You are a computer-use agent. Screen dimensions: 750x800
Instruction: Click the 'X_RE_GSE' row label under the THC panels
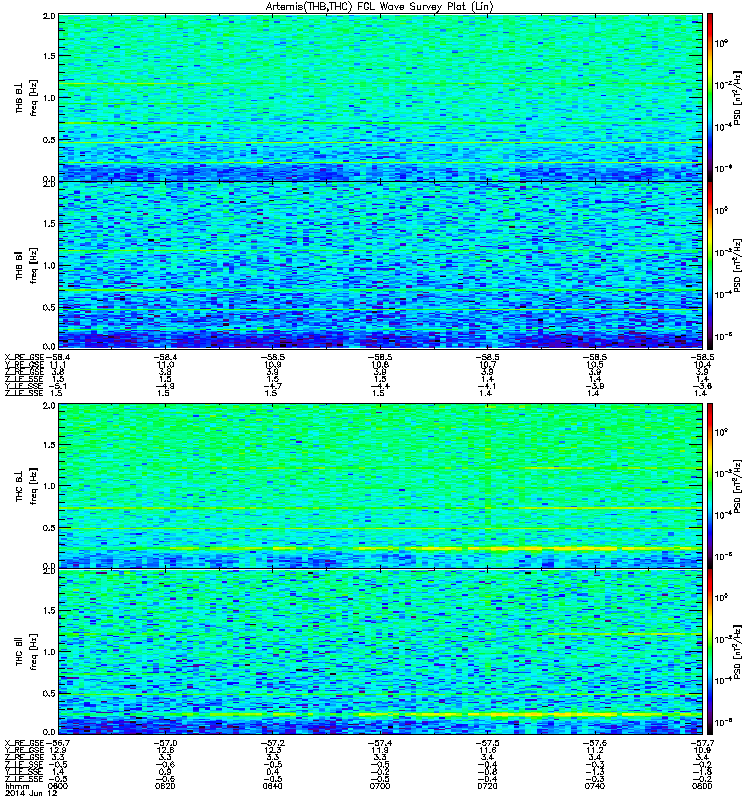[x=24, y=743]
